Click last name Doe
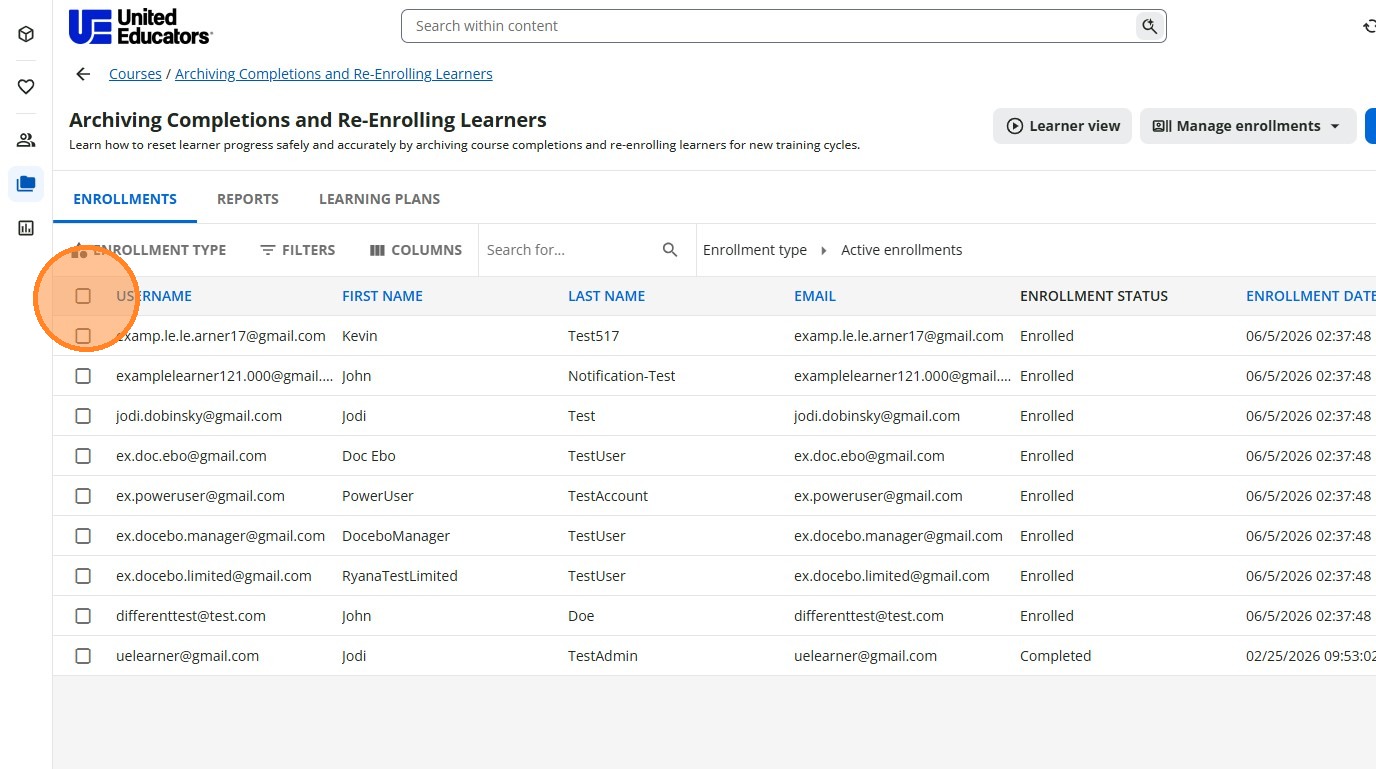1376x769 pixels. (x=581, y=616)
